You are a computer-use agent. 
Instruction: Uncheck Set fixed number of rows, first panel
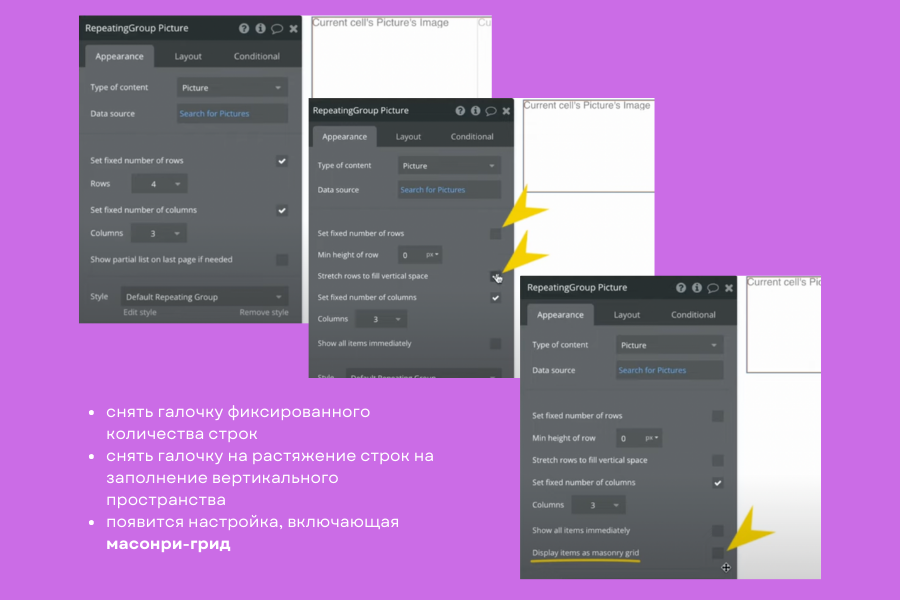click(282, 161)
